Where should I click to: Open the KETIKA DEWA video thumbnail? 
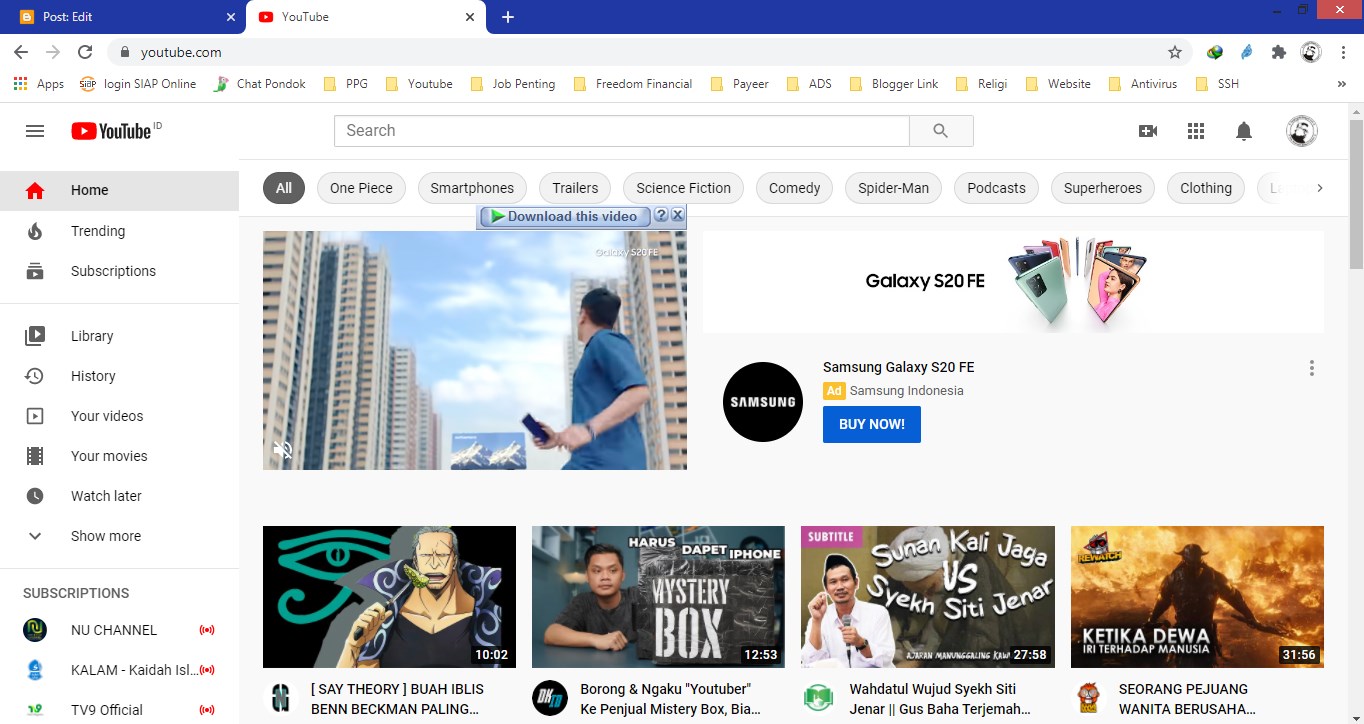[1197, 597]
